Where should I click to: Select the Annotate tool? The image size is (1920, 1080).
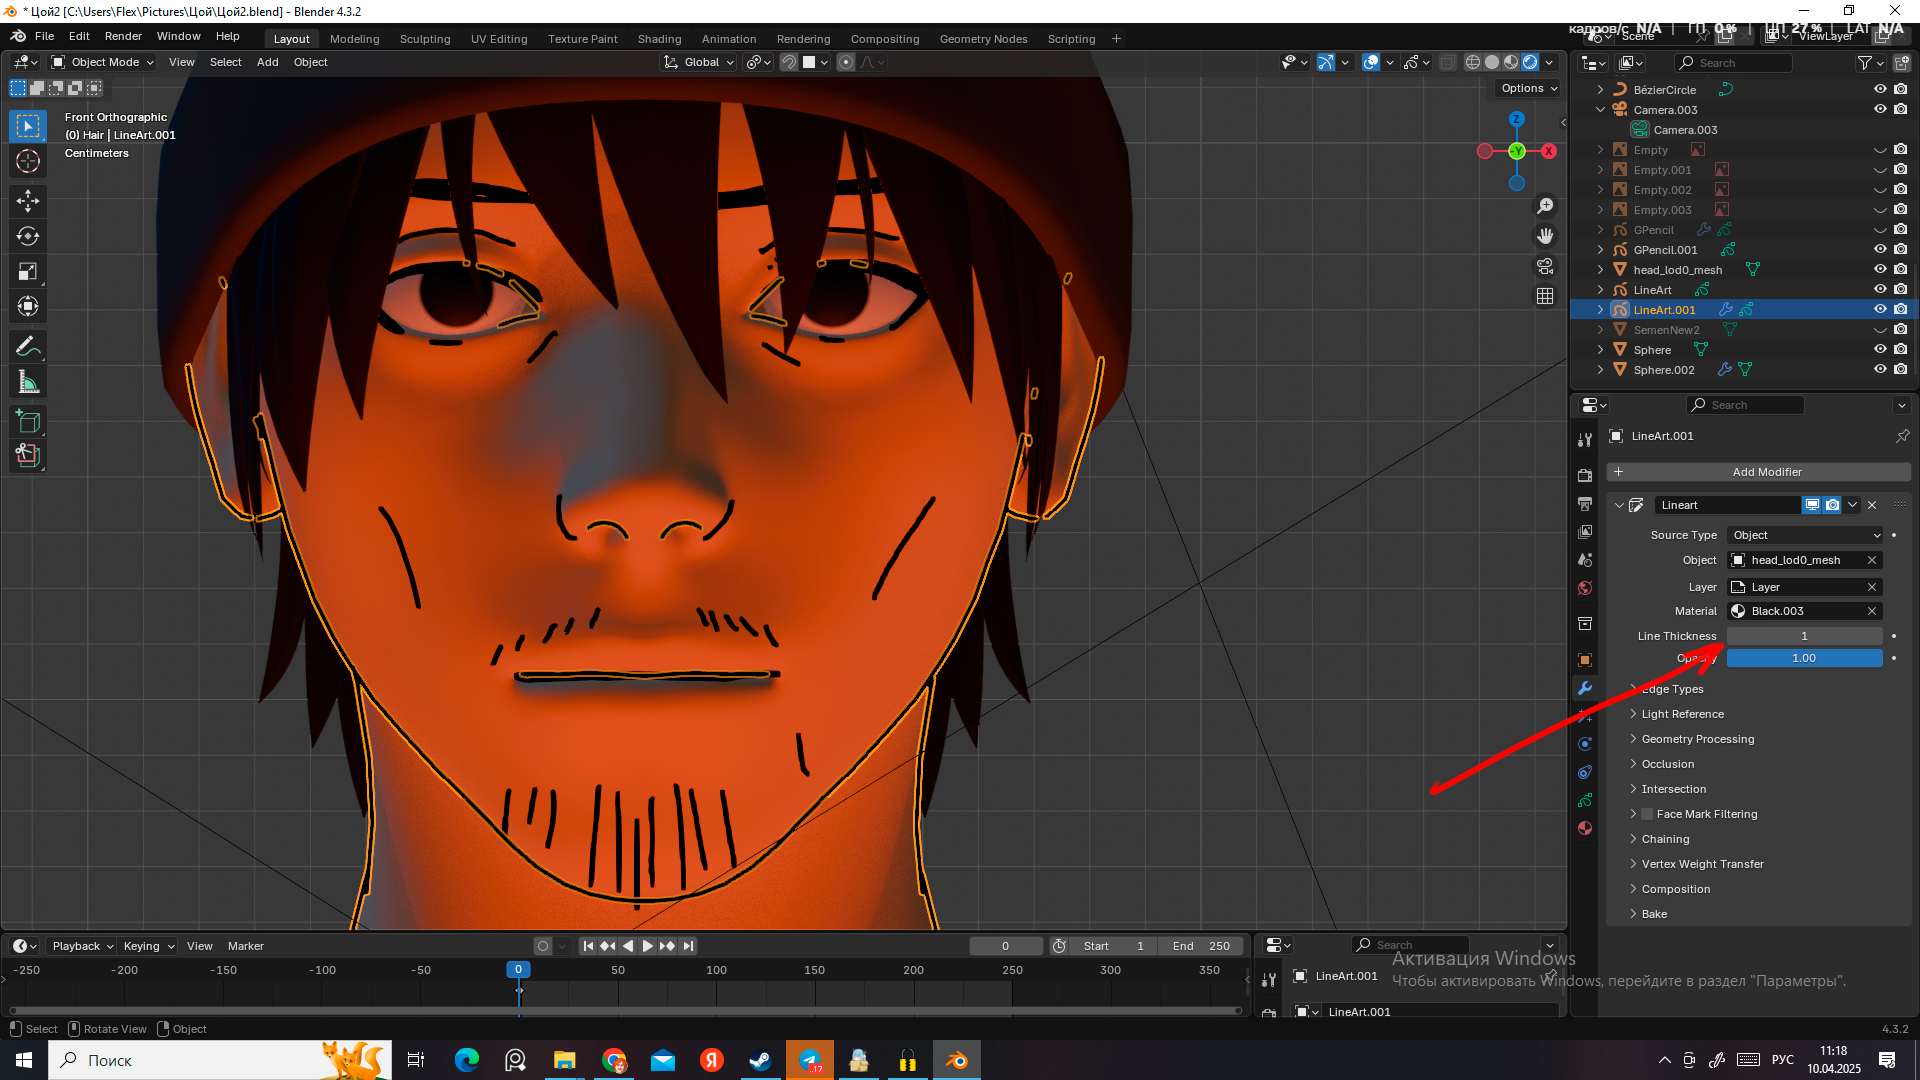[28, 347]
